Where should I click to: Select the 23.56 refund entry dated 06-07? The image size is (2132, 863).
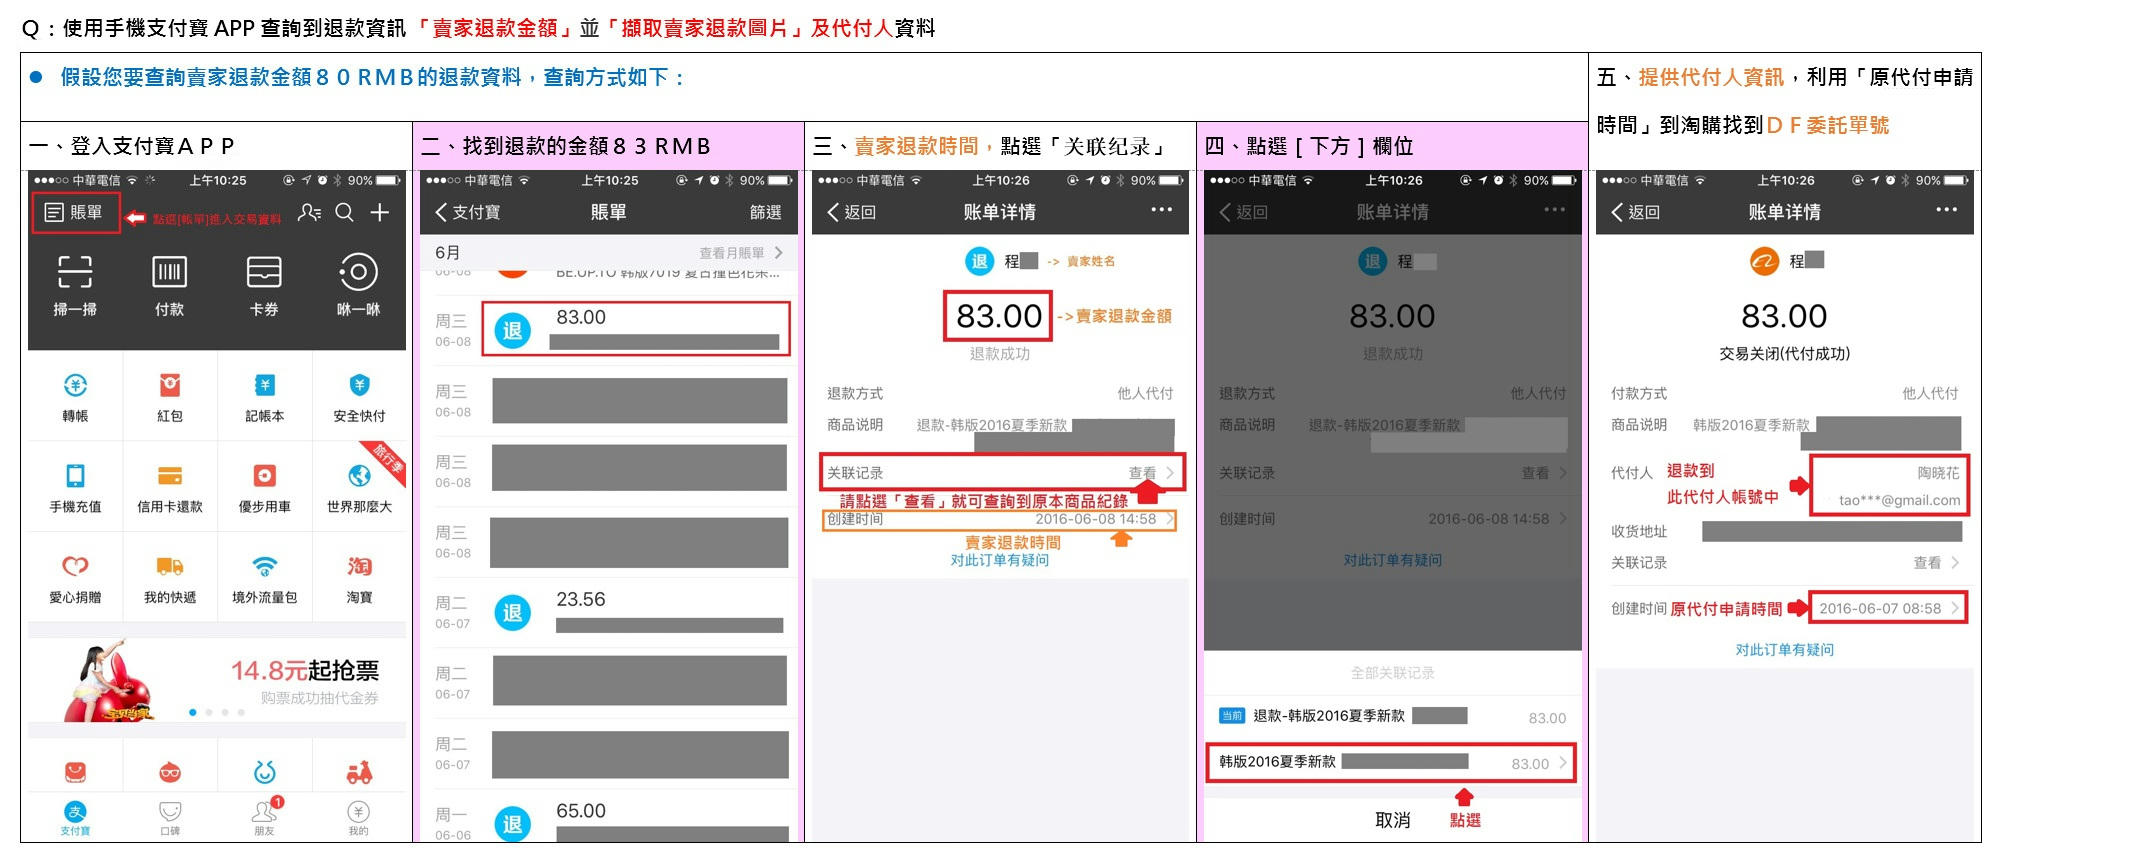coord(609,611)
